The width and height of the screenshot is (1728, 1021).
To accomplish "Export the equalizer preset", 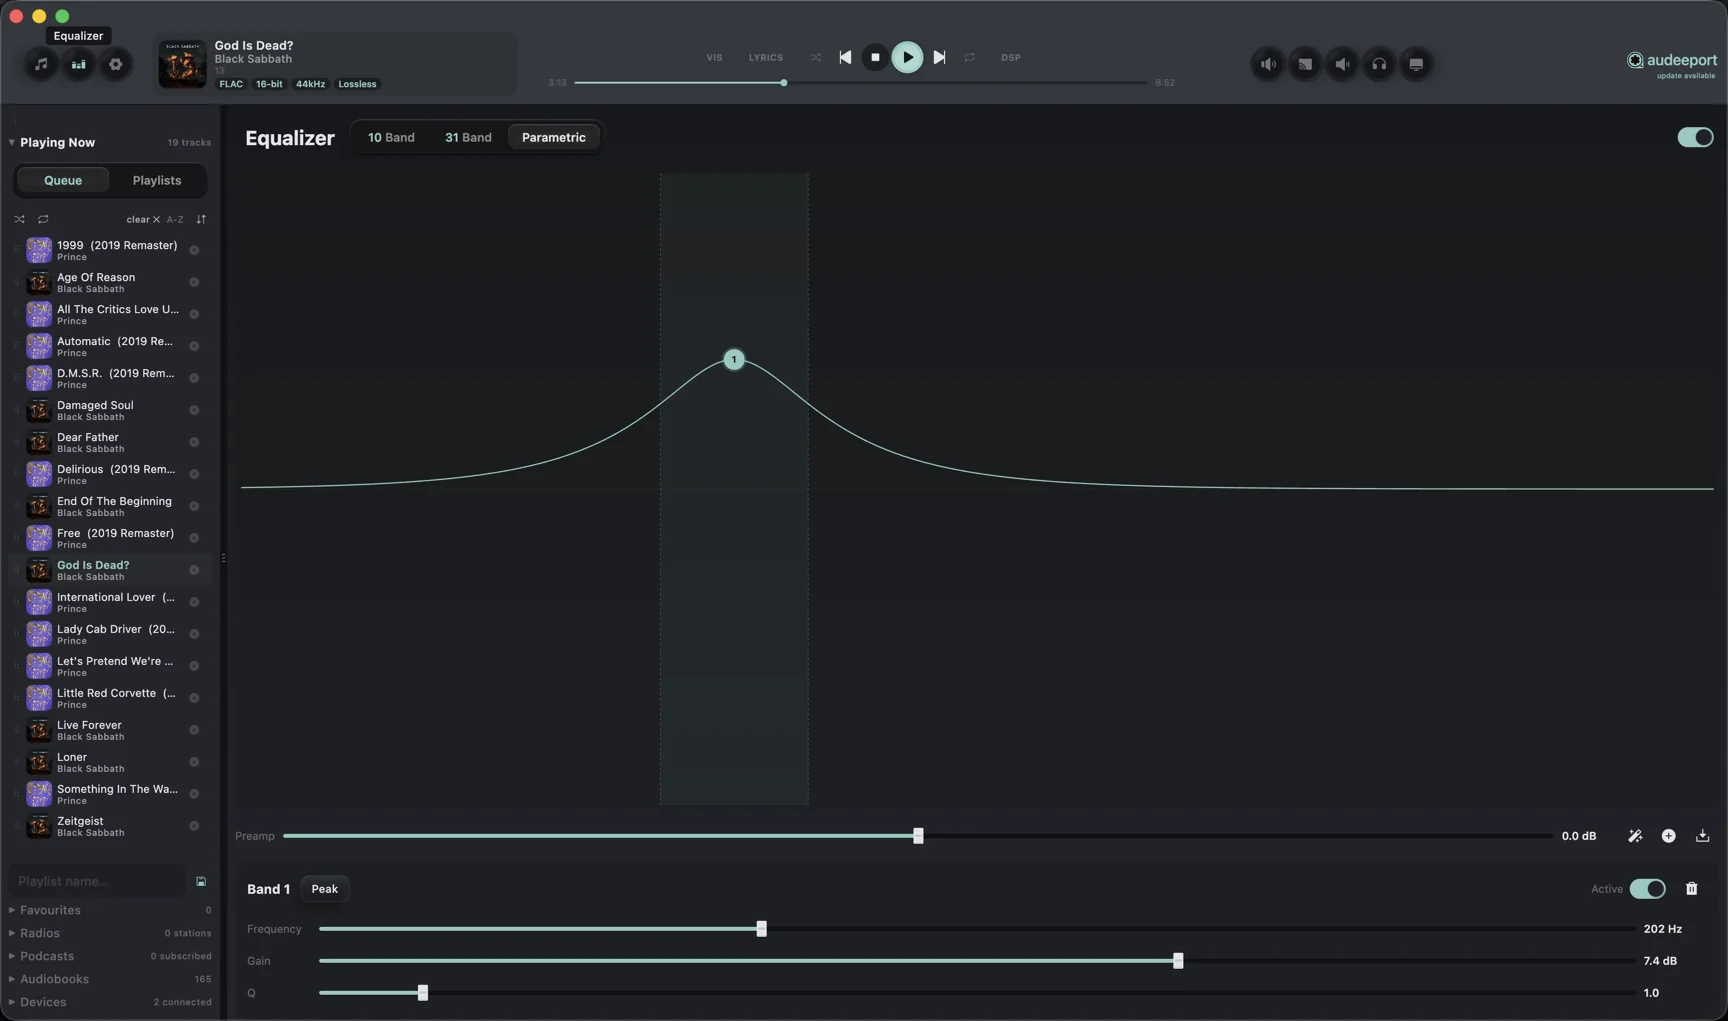I will pyautogui.click(x=1703, y=836).
